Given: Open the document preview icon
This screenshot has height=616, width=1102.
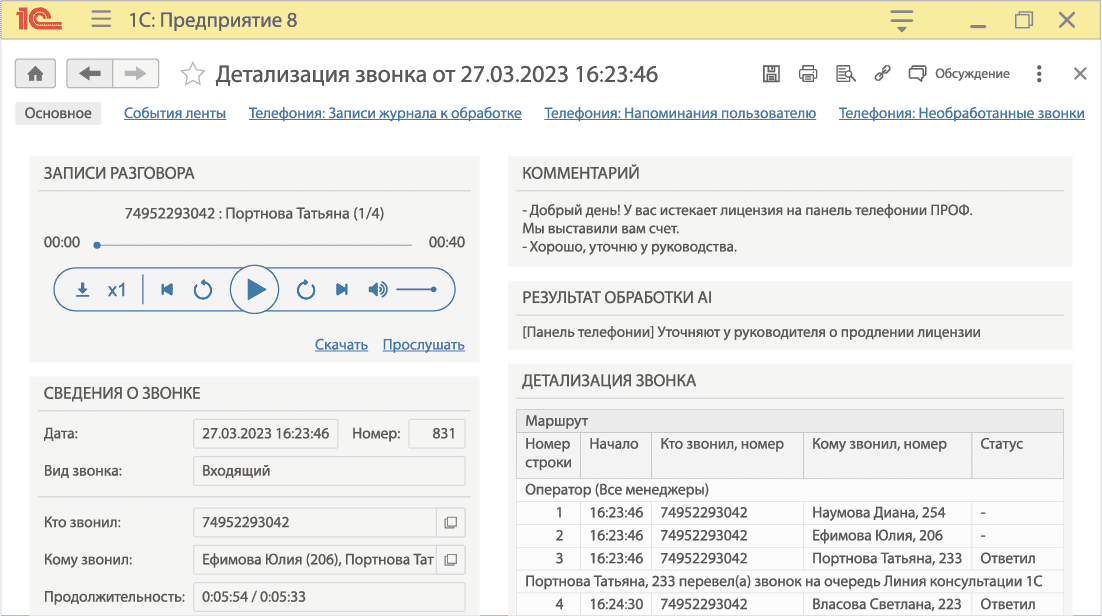Looking at the screenshot, I should coord(845,73).
